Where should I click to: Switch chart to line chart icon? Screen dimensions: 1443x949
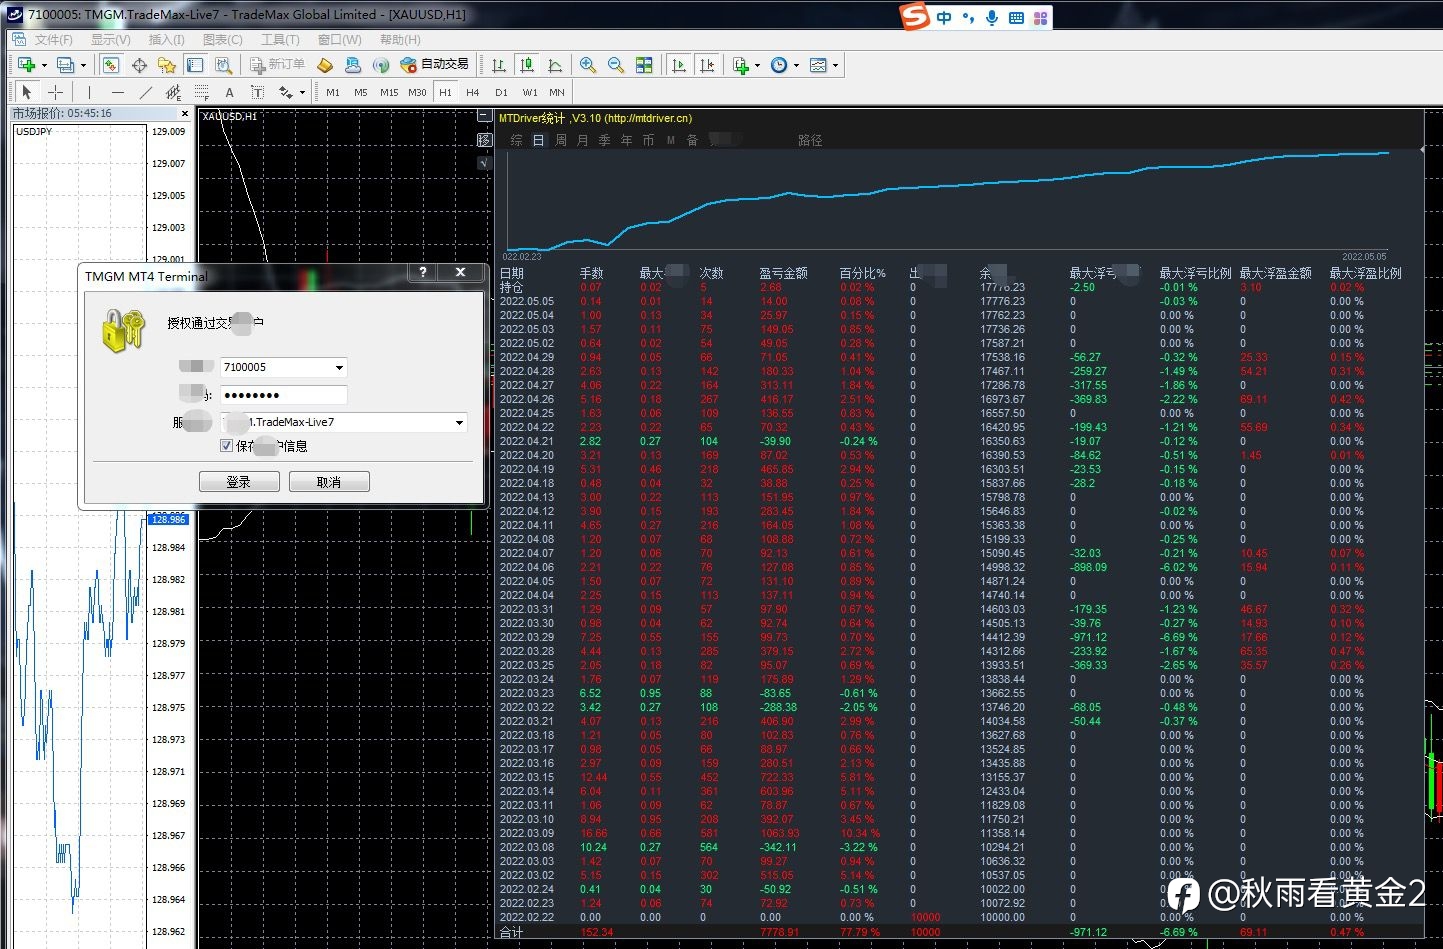[x=555, y=65]
